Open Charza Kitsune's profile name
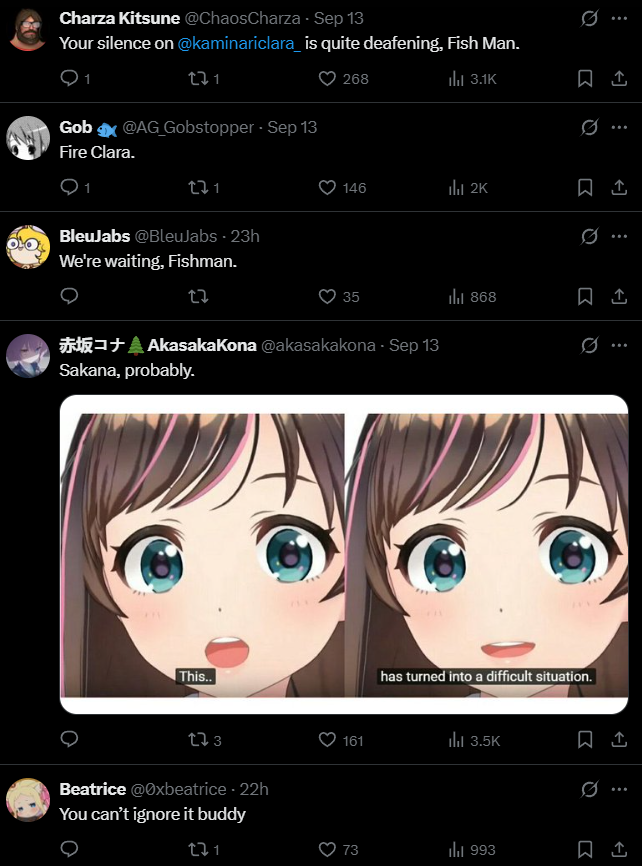Viewport: 642px width, 866px height. pos(119,18)
